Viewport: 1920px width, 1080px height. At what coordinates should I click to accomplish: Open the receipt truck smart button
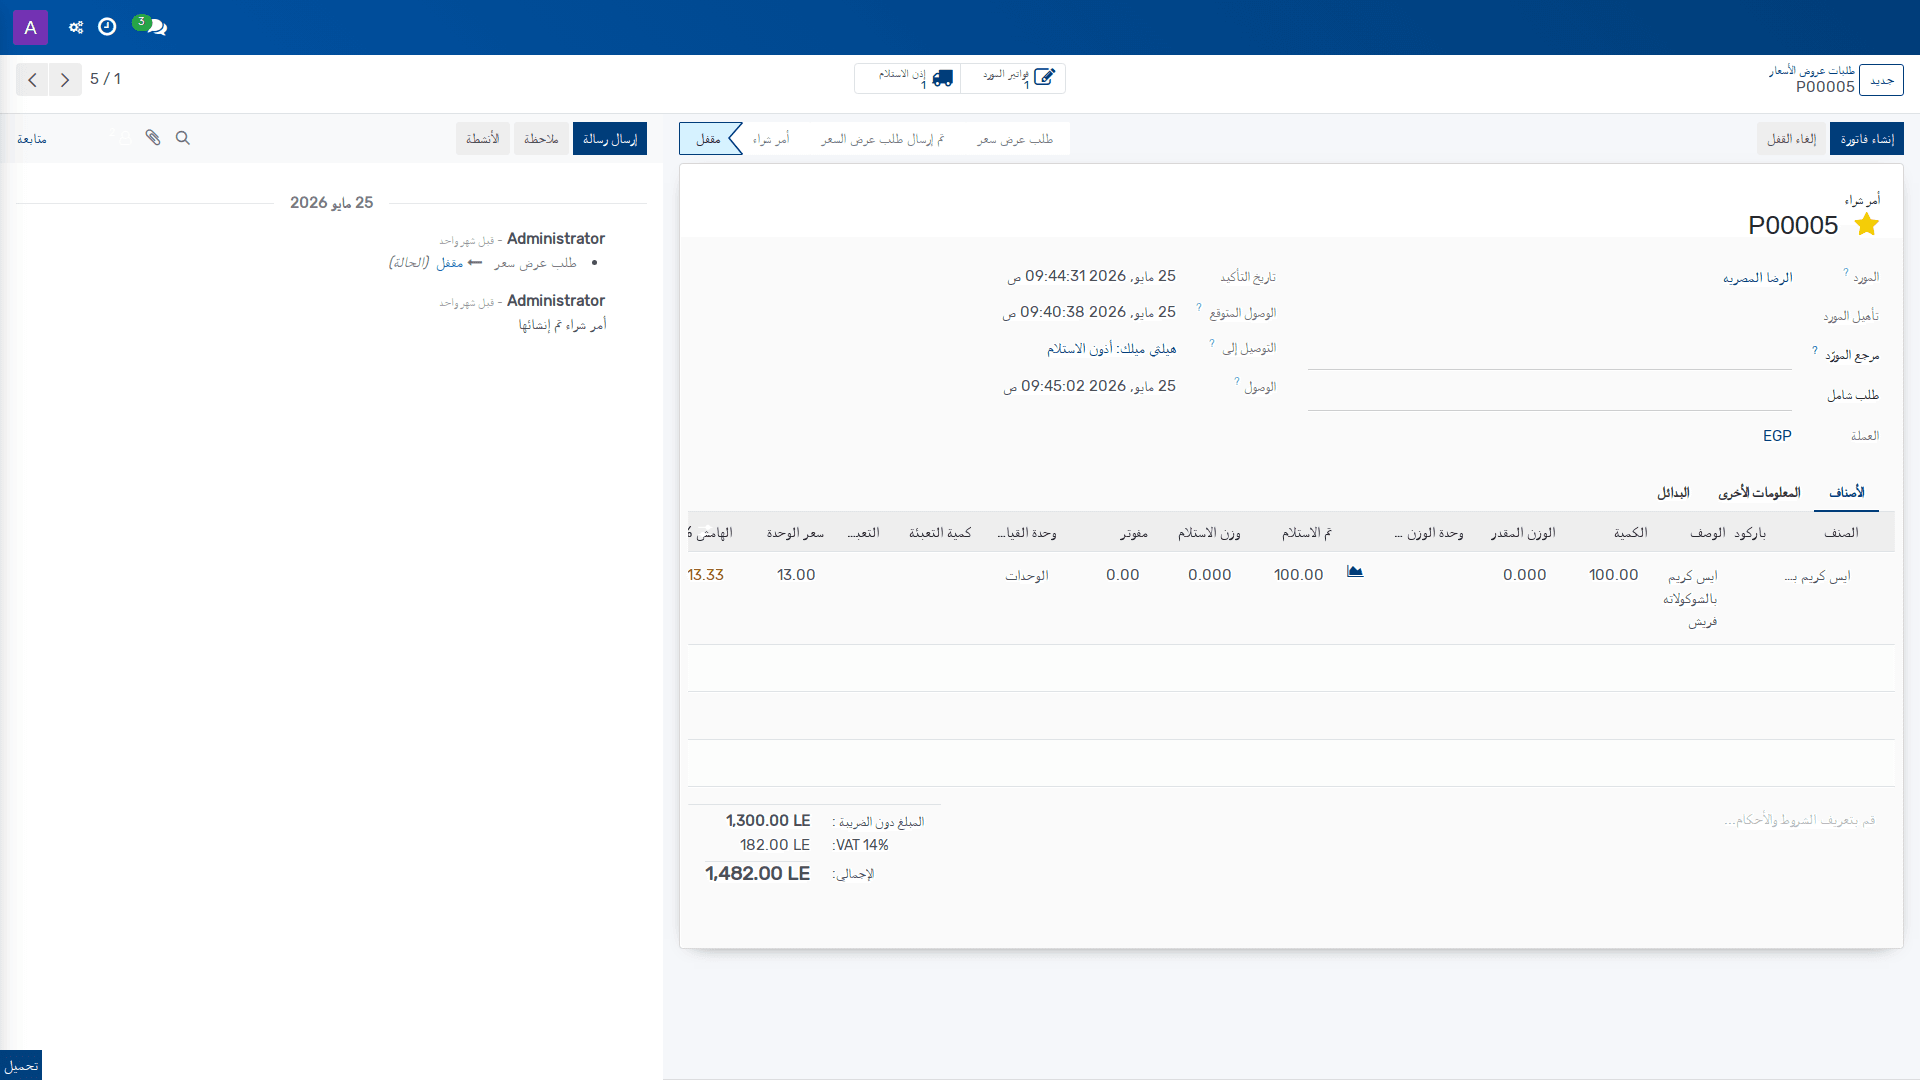click(x=908, y=78)
